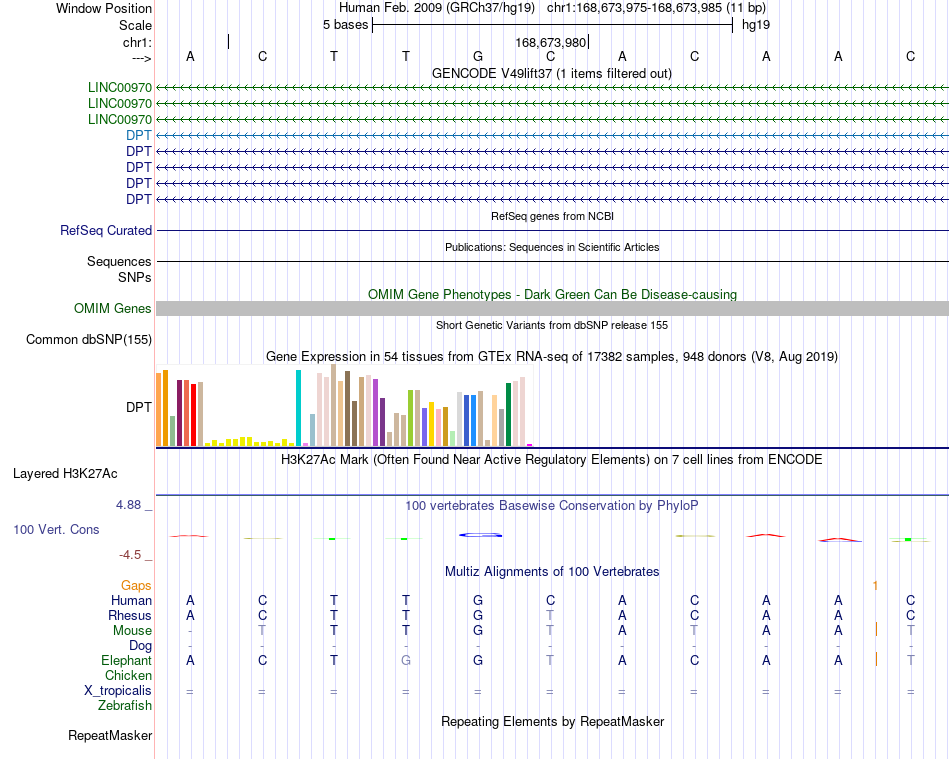Open the RepeatMasker track label

point(110,735)
